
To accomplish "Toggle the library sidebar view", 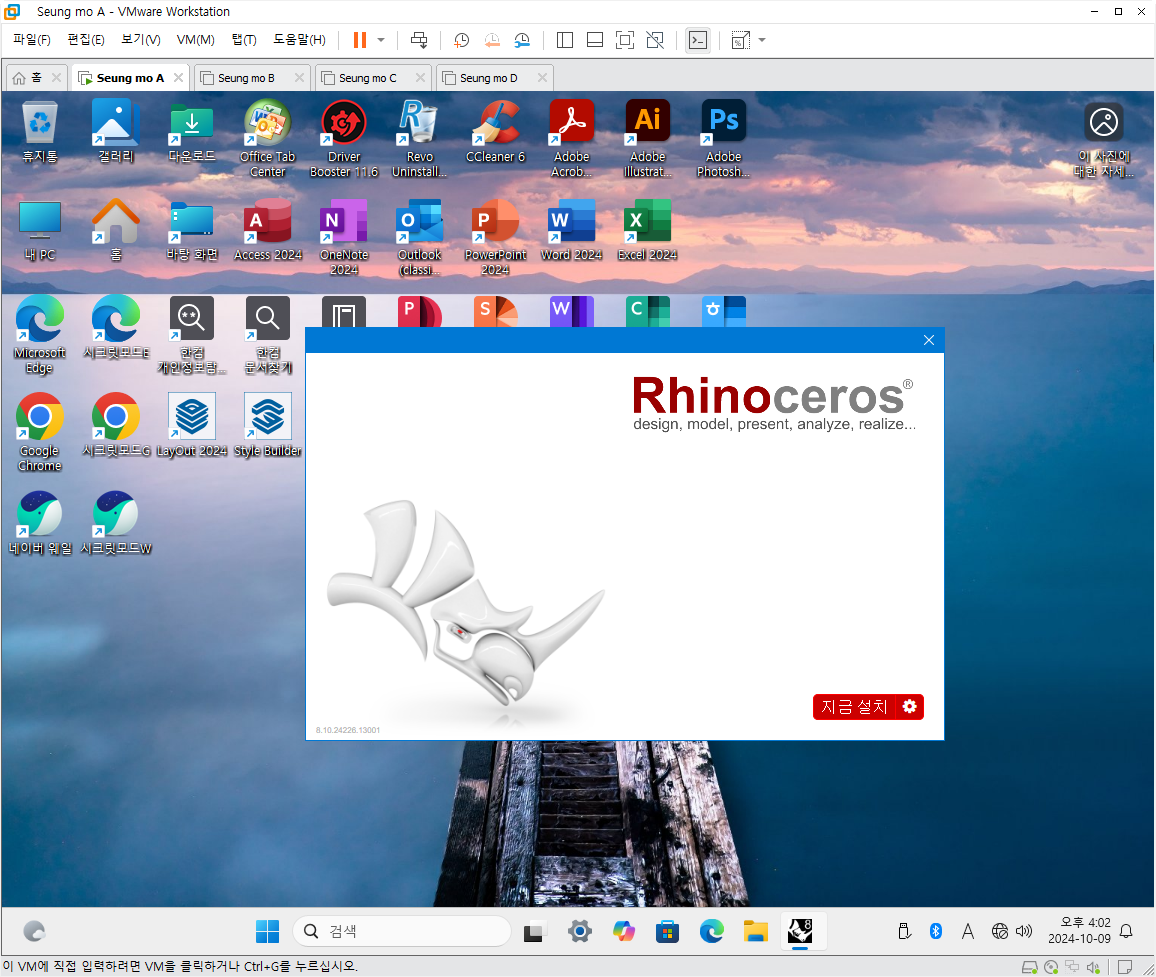I will click(565, 40).
